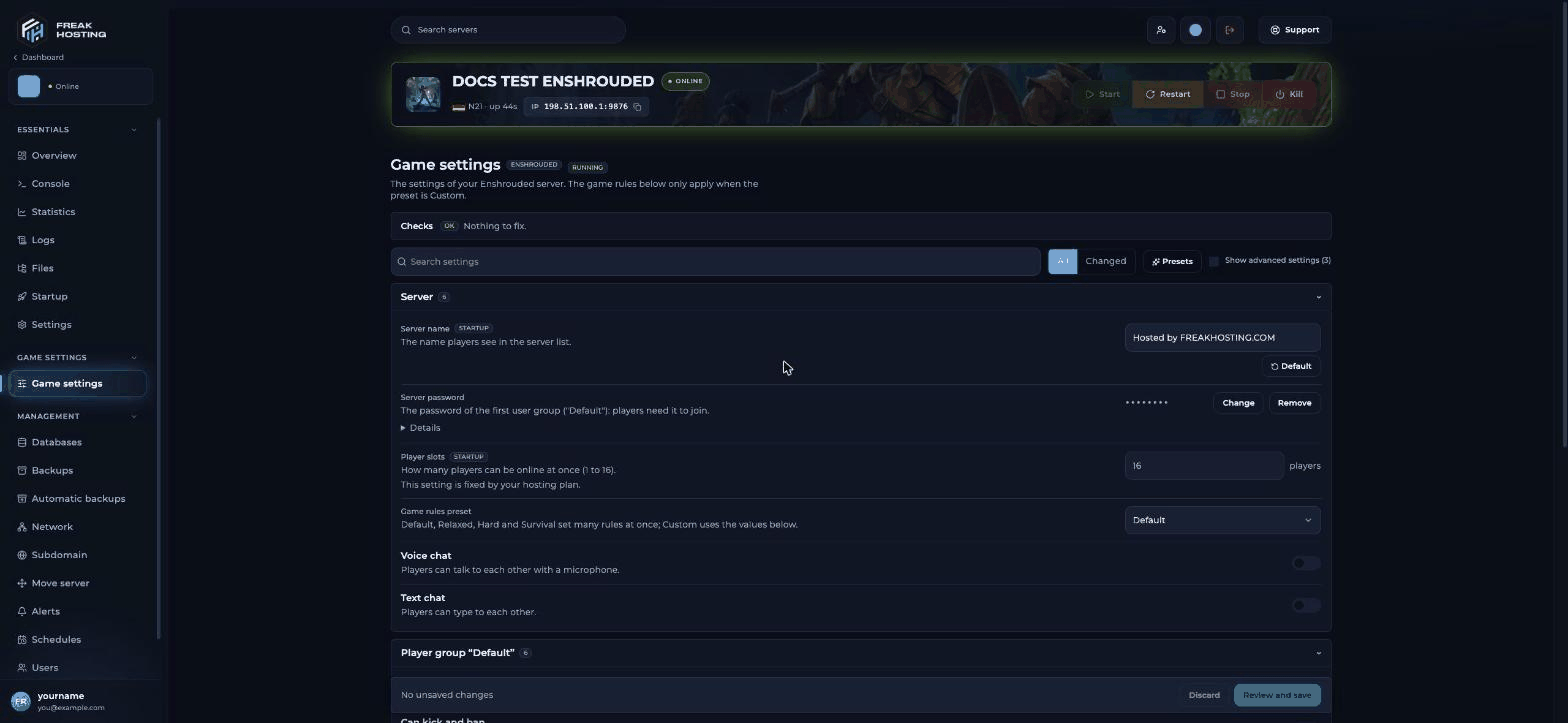Open the Files manager
The image size is (1568, 723).
point(42,268)
